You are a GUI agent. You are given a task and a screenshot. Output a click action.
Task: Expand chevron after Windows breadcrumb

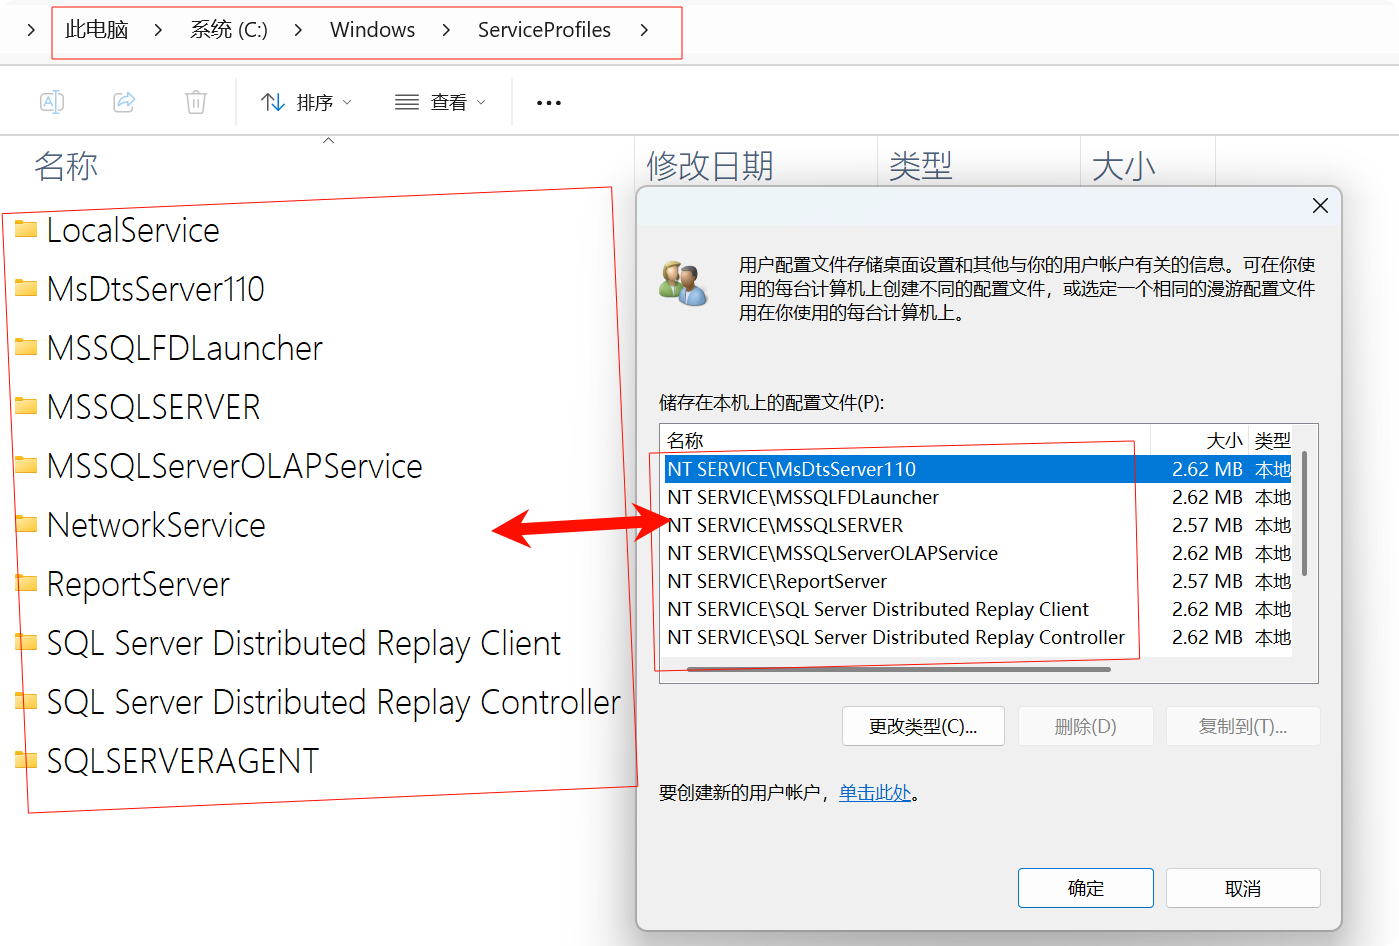[446, 30]
